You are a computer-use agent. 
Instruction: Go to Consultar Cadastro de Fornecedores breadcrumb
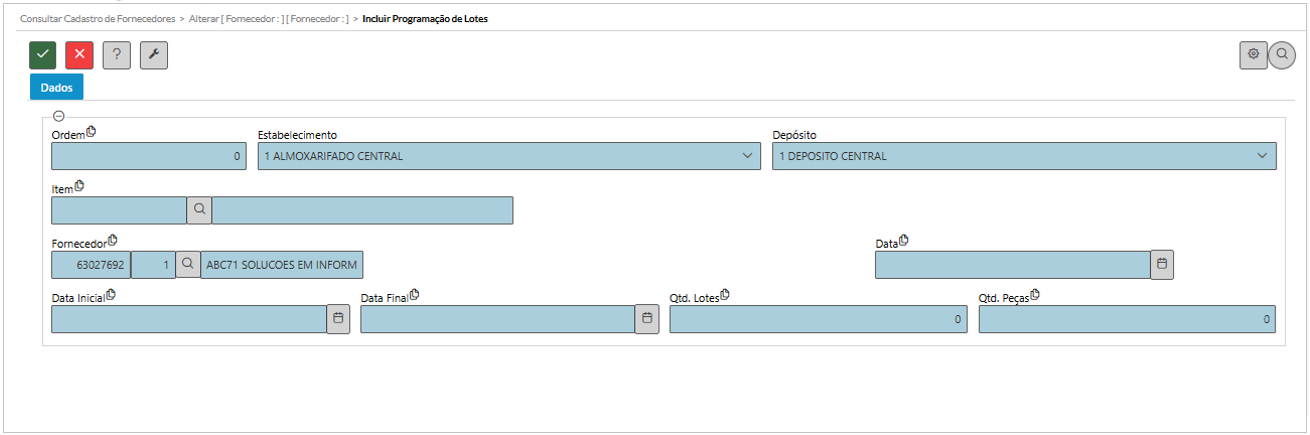(97, 19)
